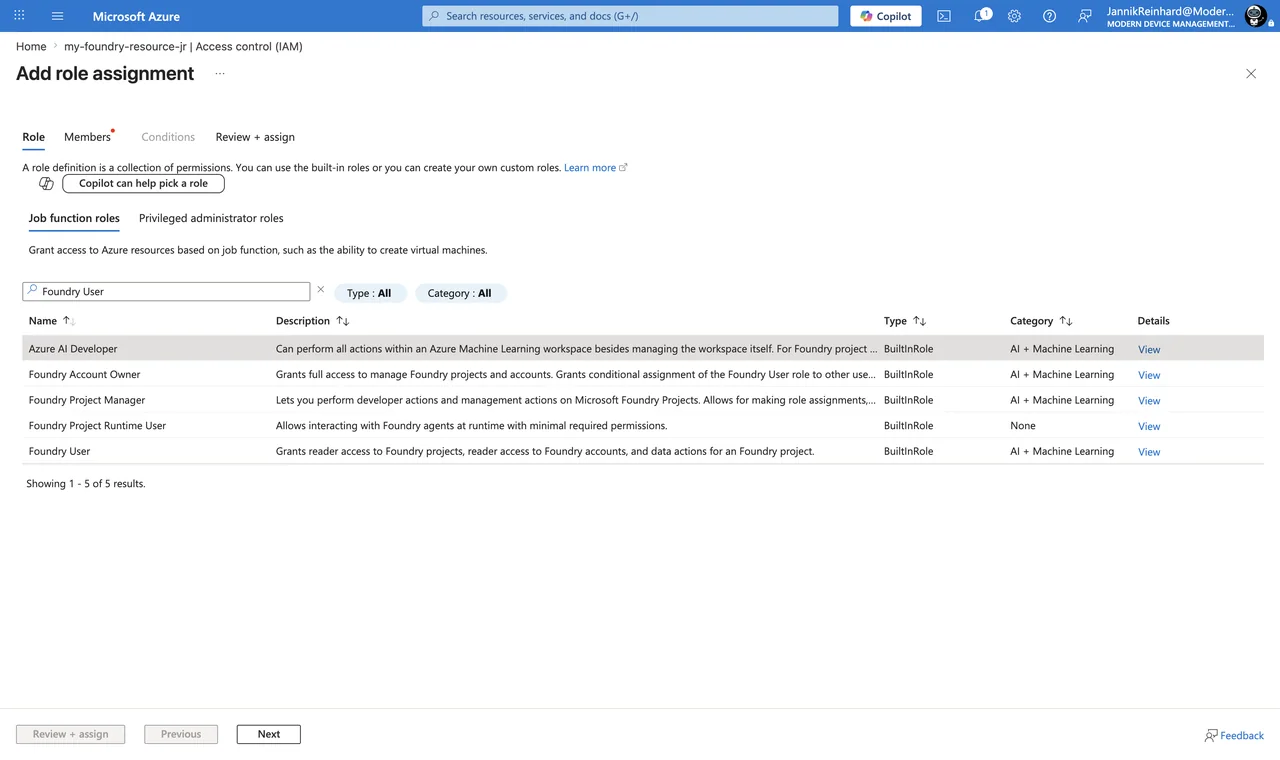Open the account avatar menu
The image size is (1280, 760).
(1255, 16)
